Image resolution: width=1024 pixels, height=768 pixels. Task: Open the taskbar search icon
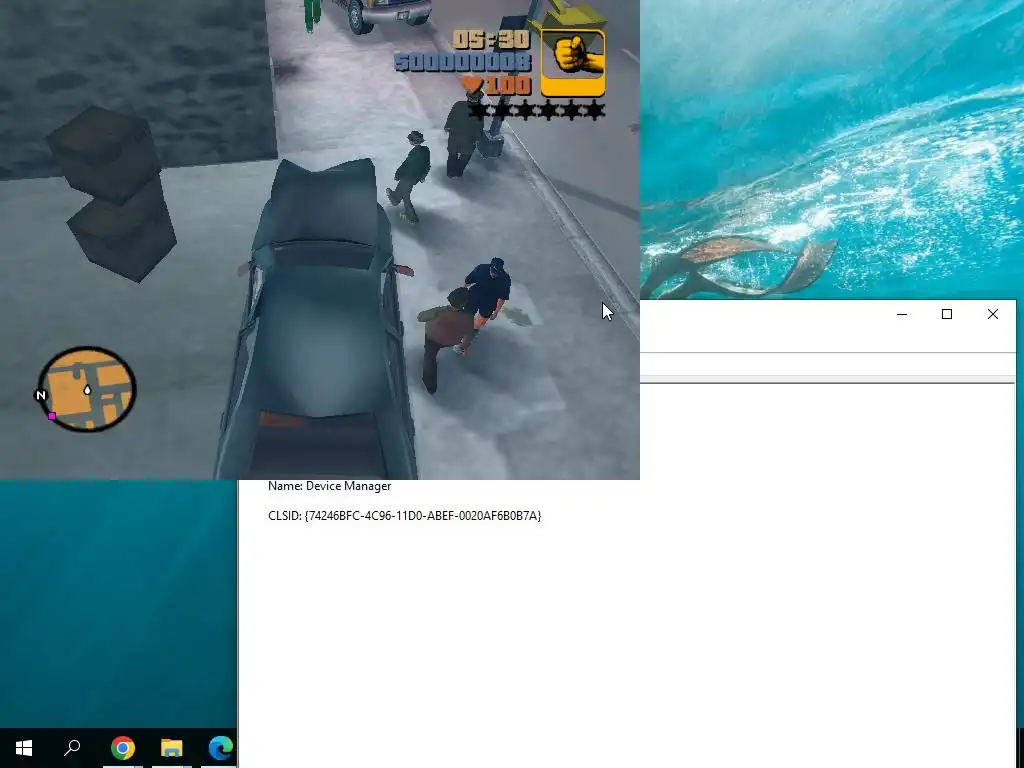click(72, 748)
